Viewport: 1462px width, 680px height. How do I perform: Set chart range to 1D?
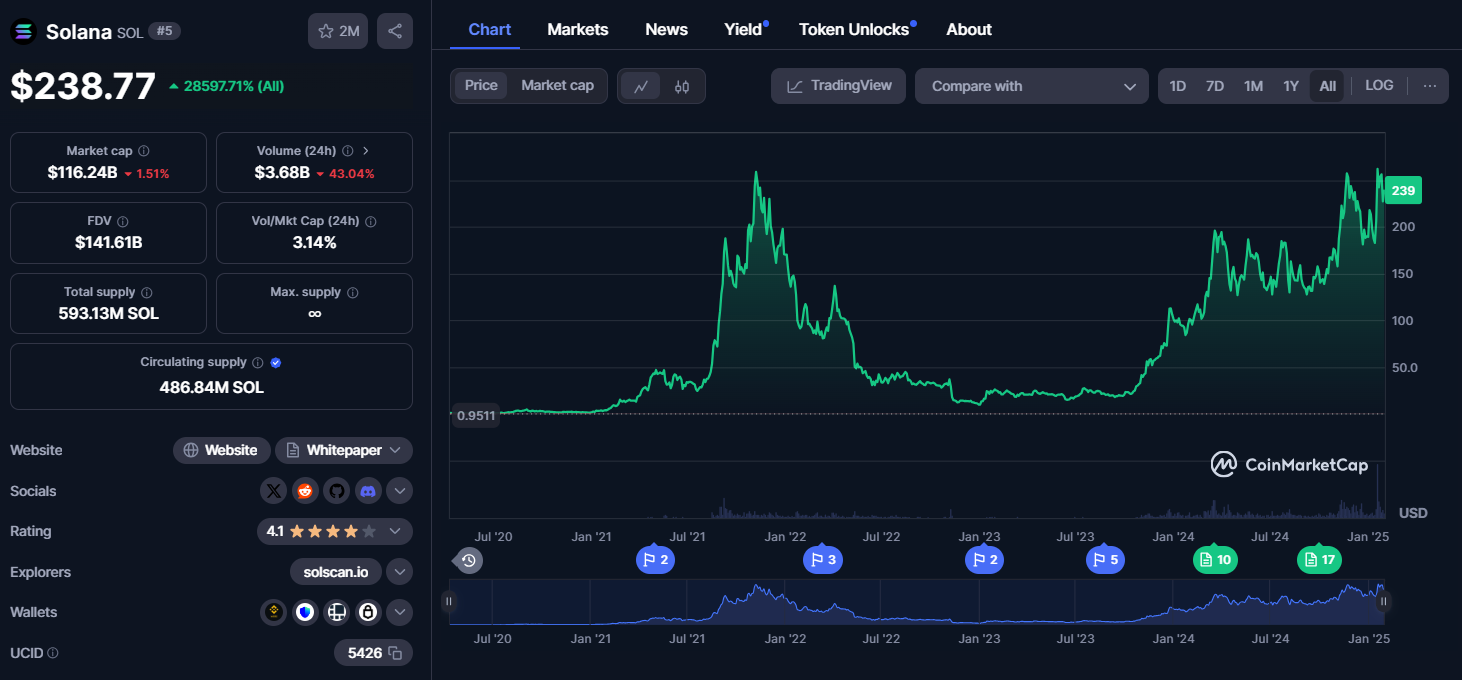pos(1178,86)
